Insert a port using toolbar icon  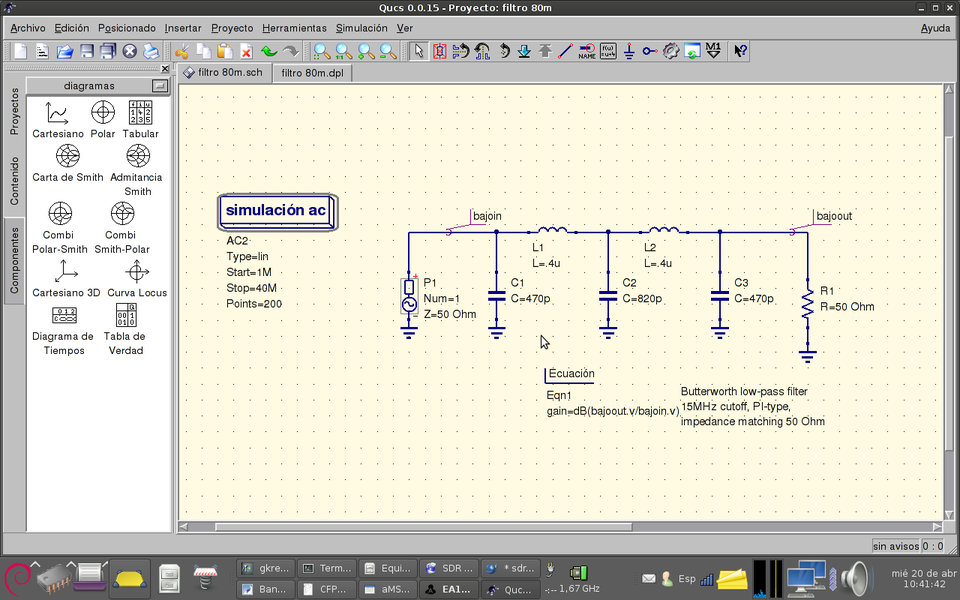pos(650,50)
